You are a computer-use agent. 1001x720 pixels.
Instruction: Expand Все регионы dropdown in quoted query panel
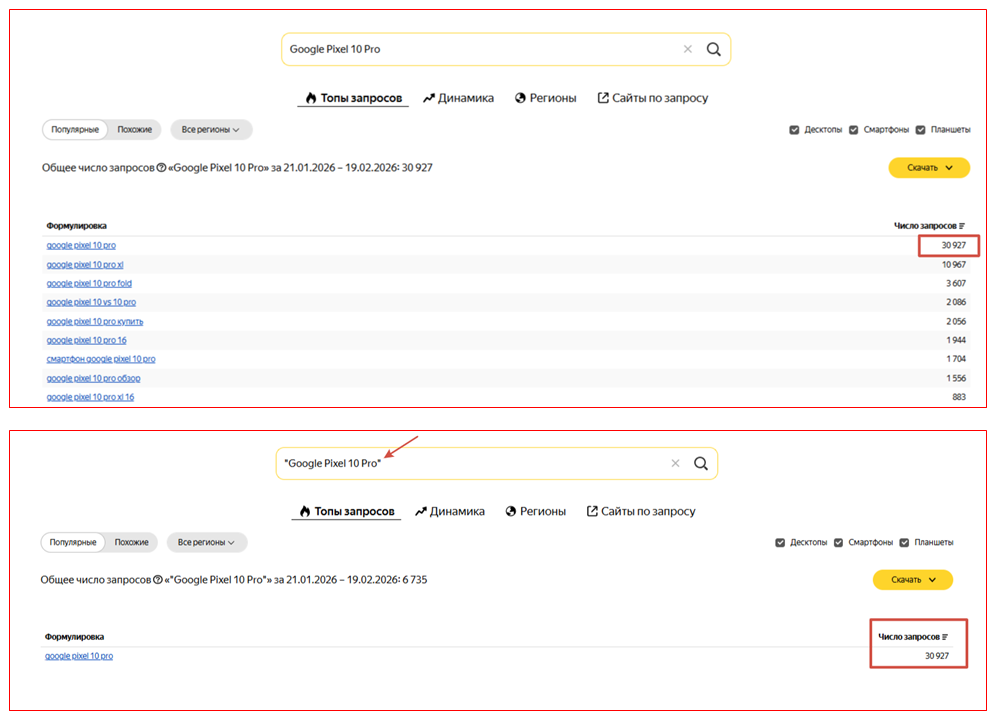coord(206,542)
